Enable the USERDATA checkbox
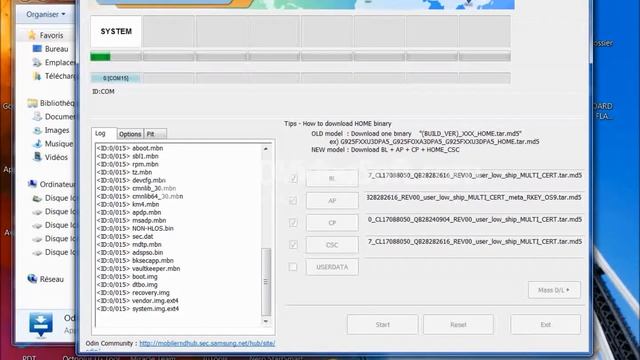640x360 pixels. pyautogui.click(x=293, y=267)
